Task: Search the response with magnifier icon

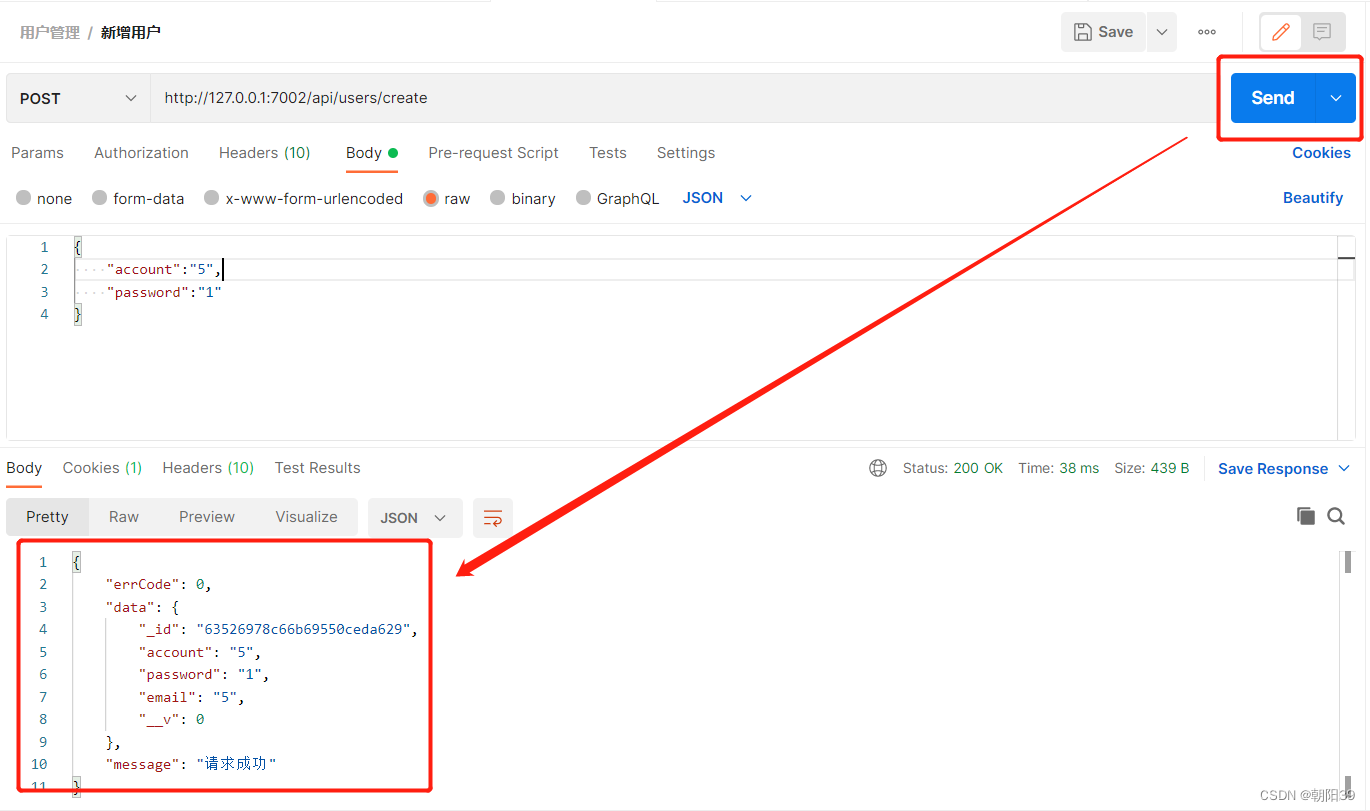Action: point(1336,516)
